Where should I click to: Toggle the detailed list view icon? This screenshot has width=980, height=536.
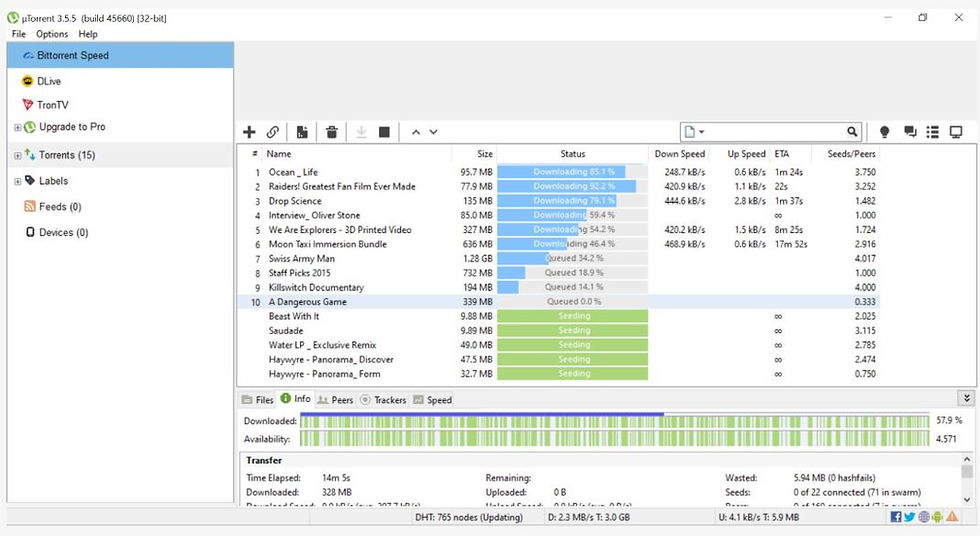point(932,132)
